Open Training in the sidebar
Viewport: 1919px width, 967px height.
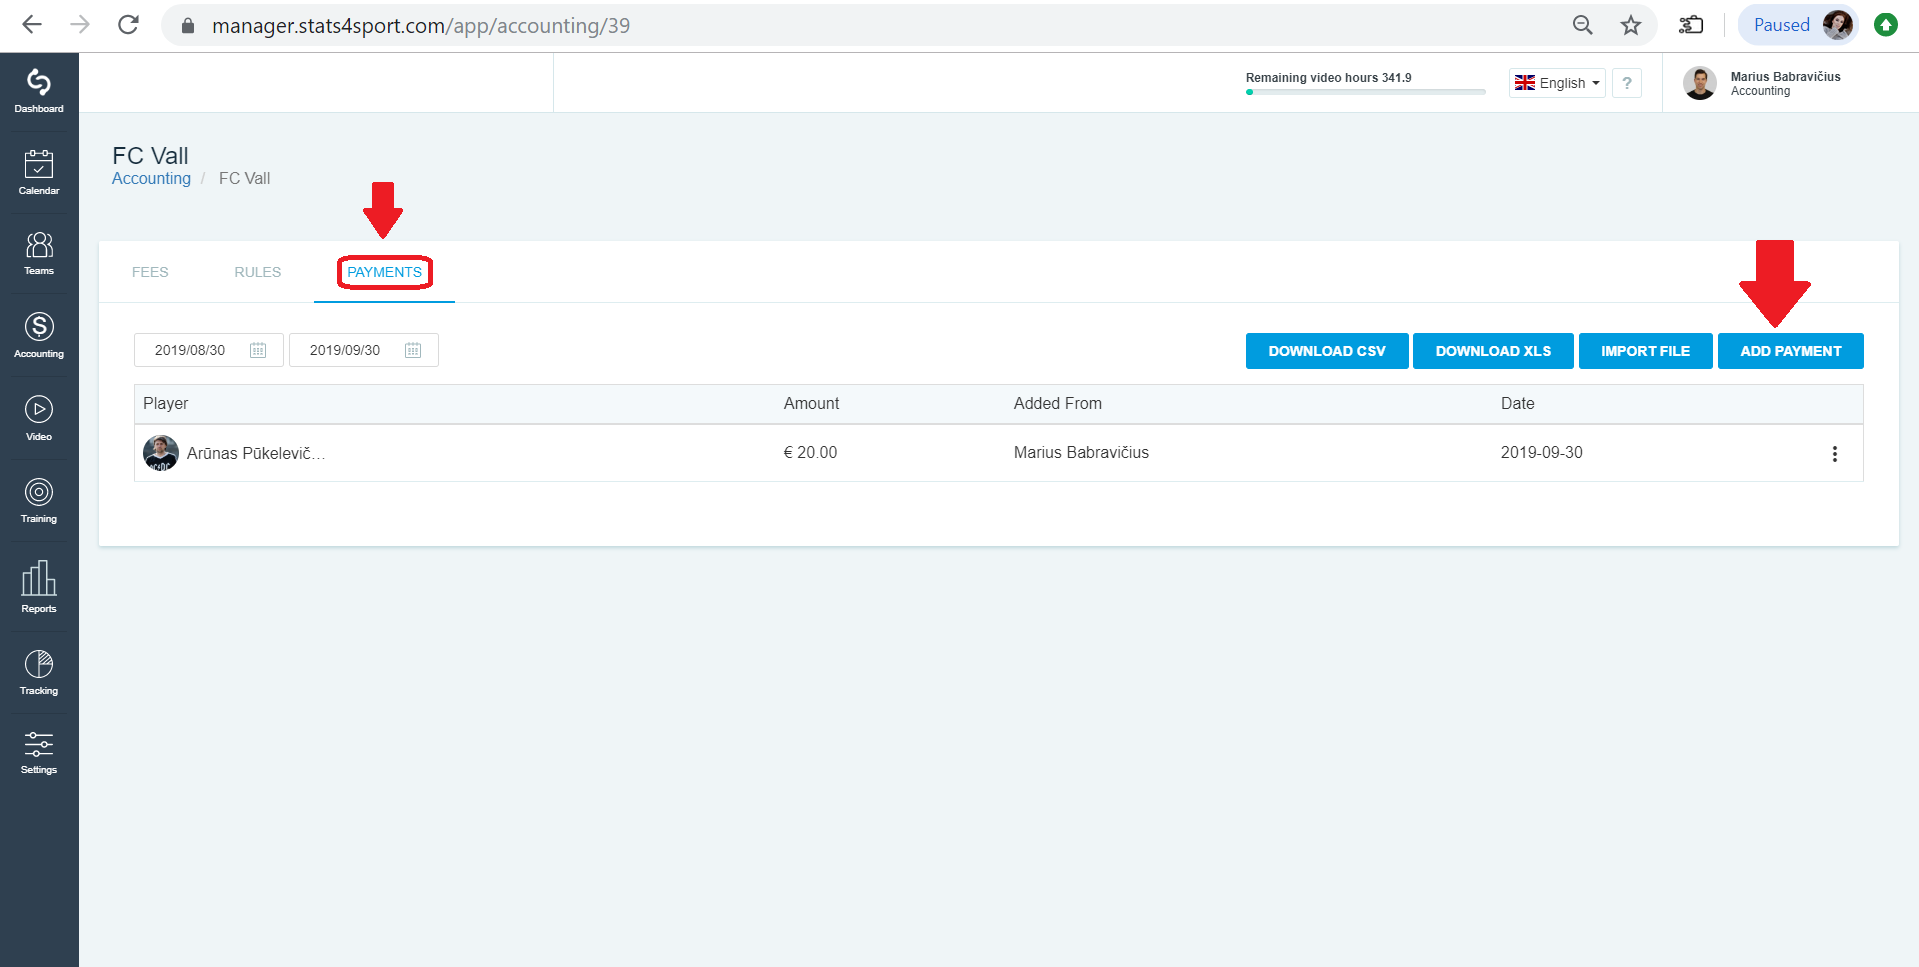pyautogui.click(x=39, y=500)
